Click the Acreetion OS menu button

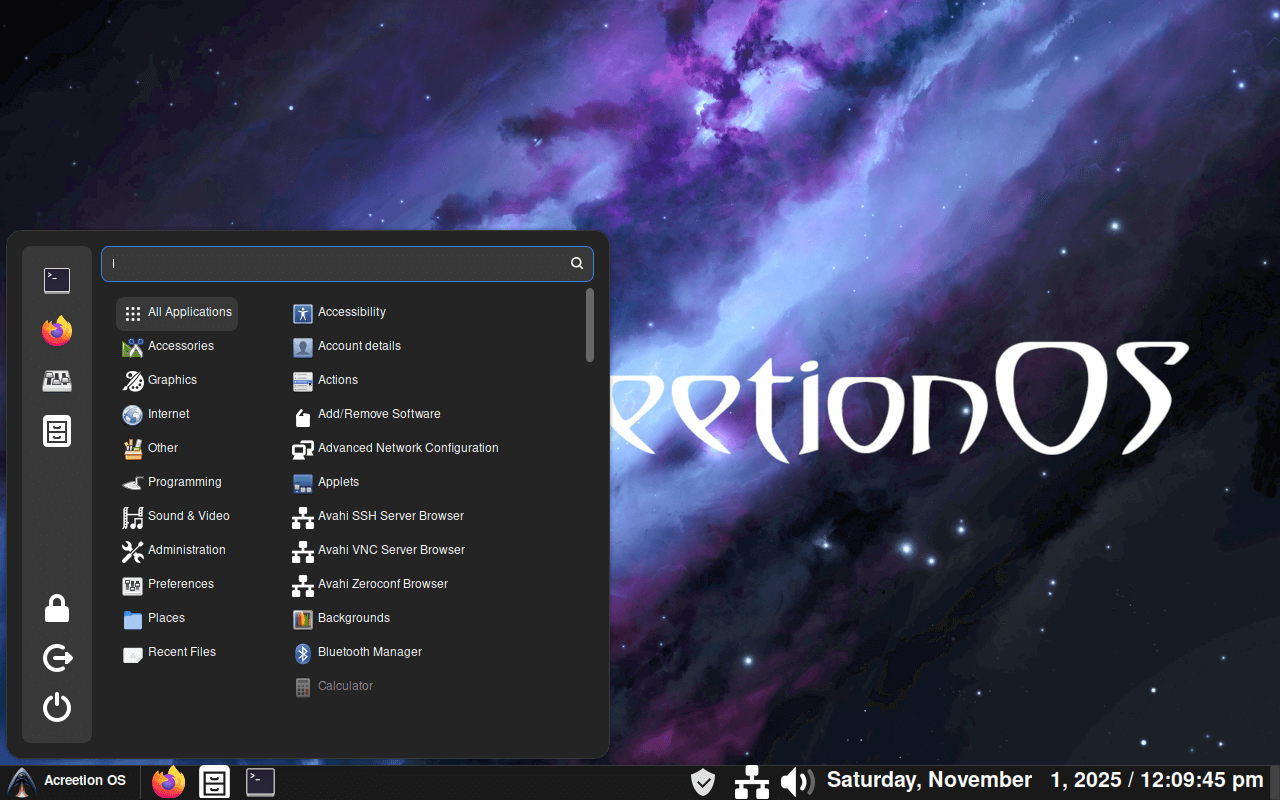68,781
